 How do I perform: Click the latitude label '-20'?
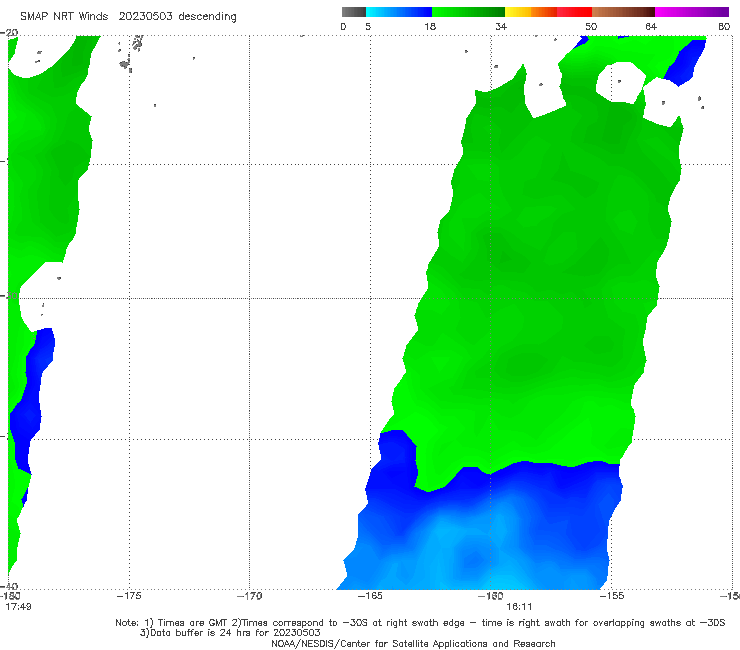[x=9, y=33]
